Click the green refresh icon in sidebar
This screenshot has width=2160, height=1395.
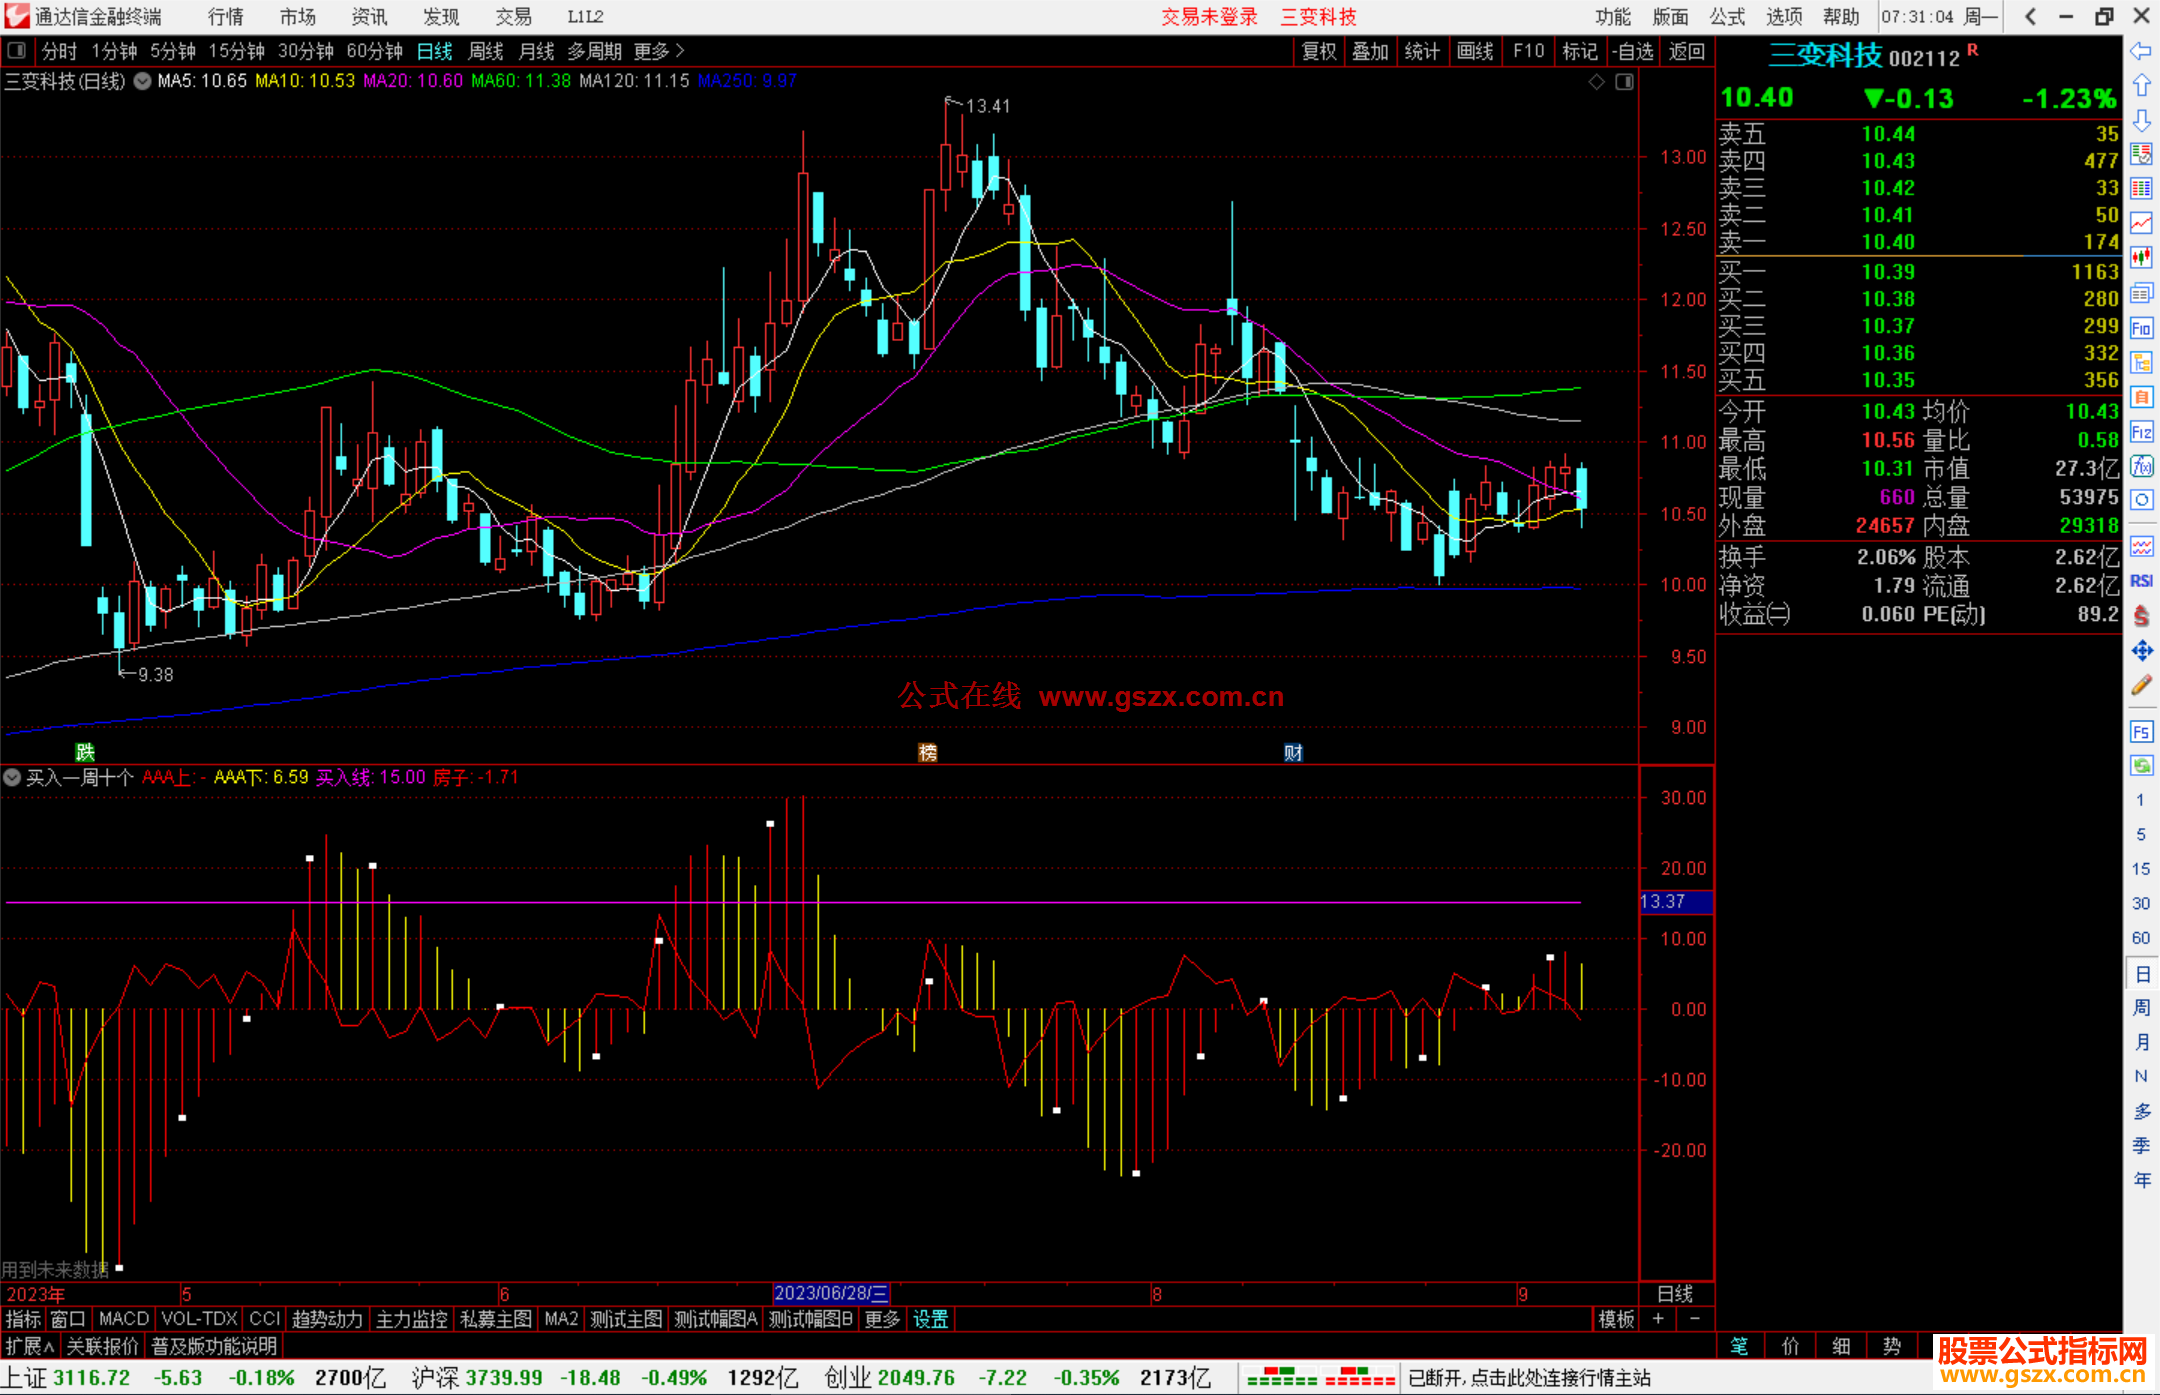(x=2141, y=766)
